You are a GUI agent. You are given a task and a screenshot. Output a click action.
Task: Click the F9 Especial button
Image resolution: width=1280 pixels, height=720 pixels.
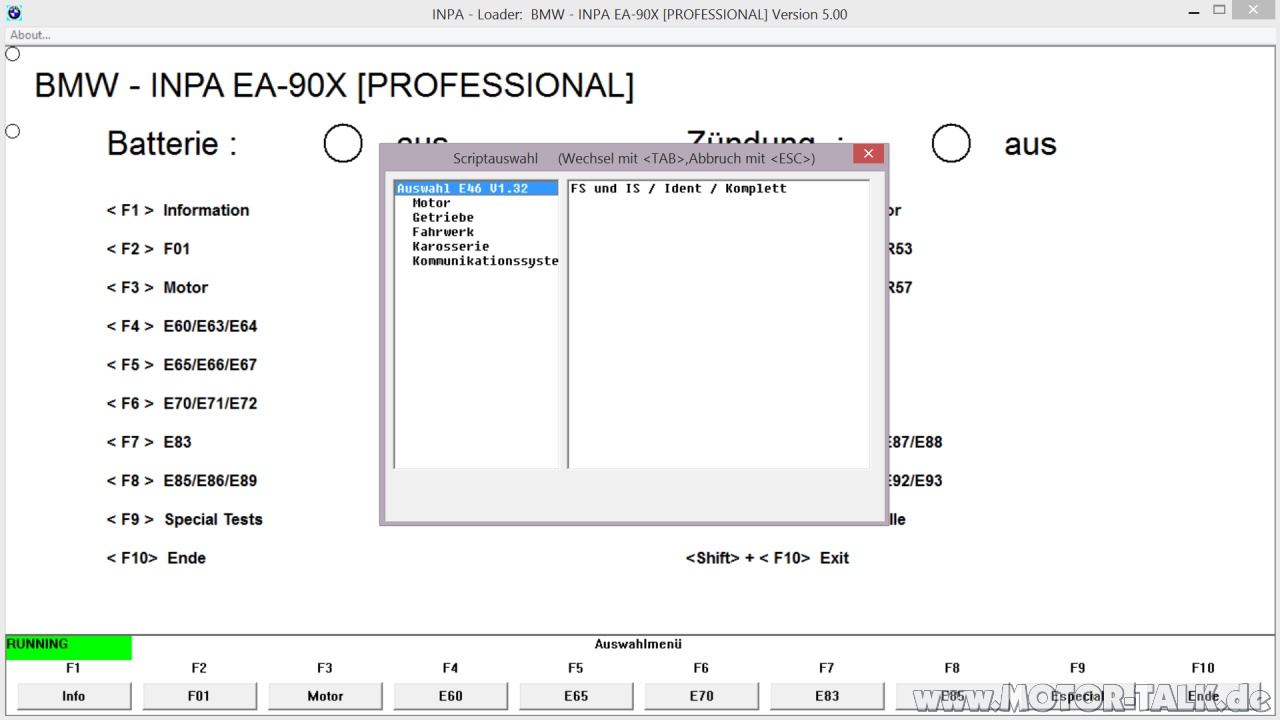point(1078,696)
